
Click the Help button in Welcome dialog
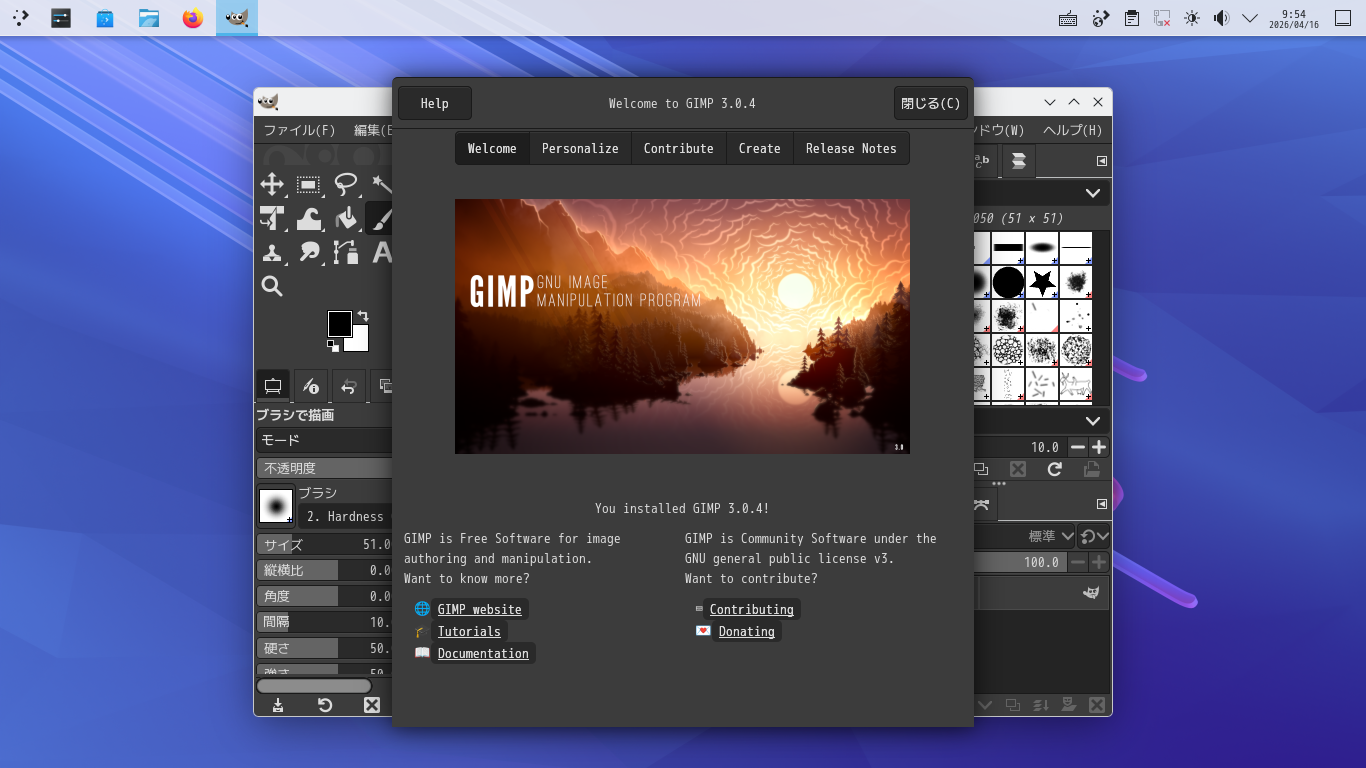point(434,103)
